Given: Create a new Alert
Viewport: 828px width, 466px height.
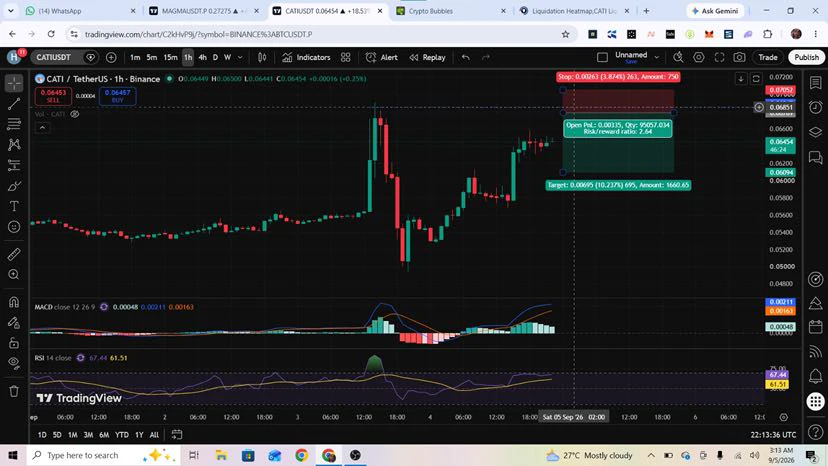Looking at the screenshot, I should coord(382,57).
